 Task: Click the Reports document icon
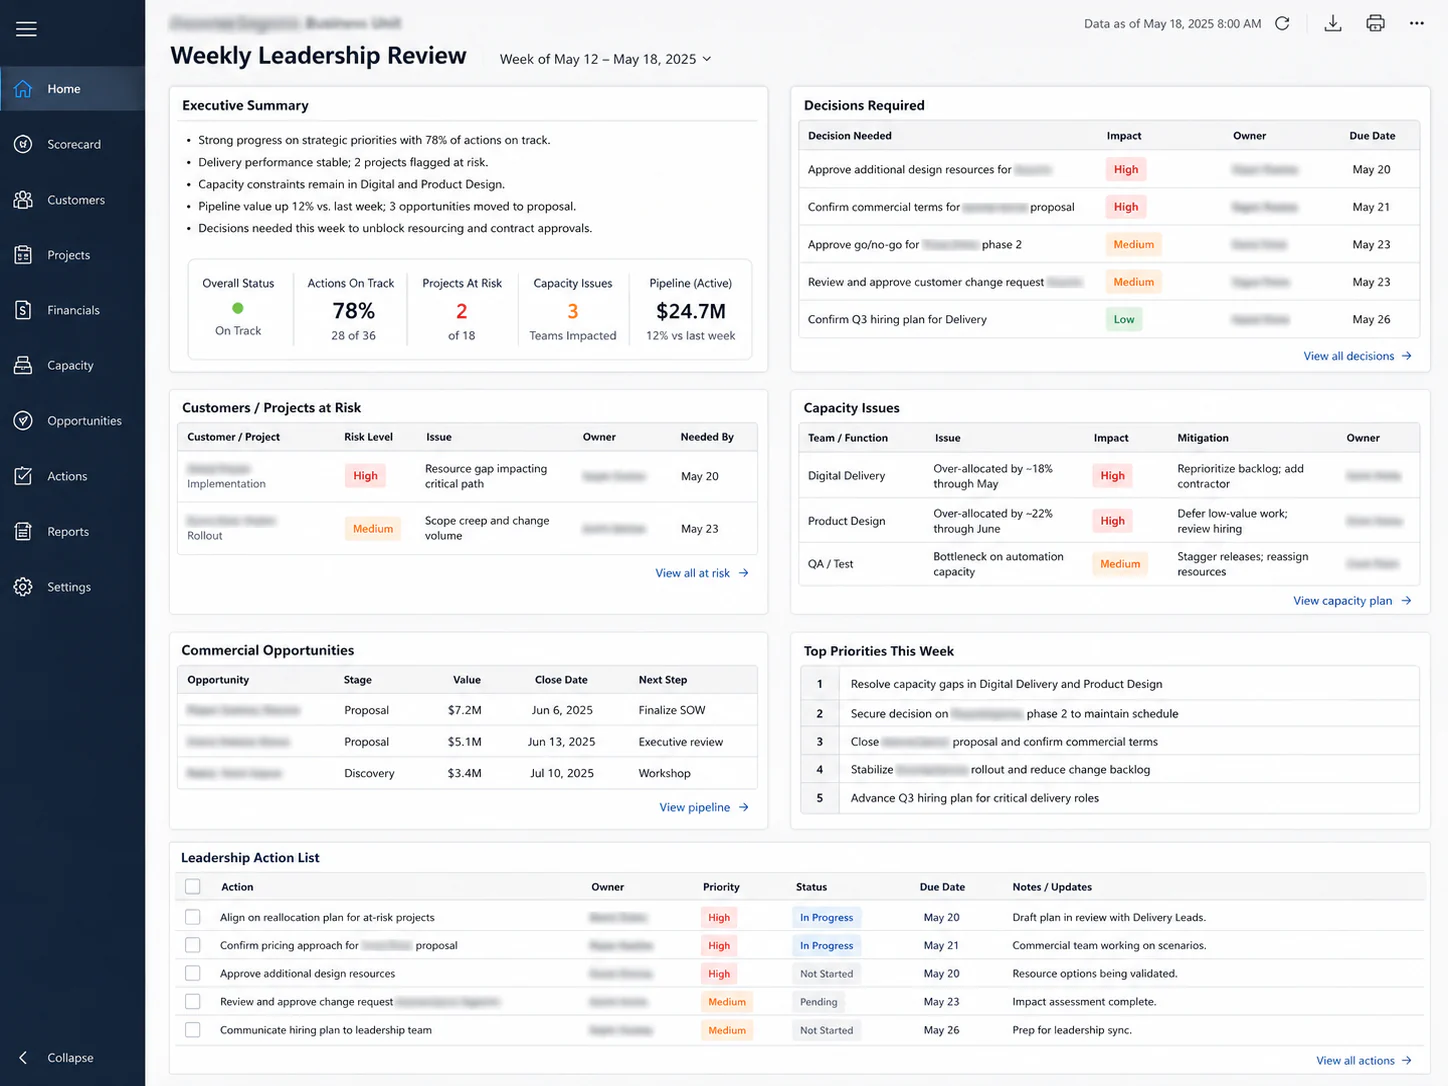point(23,531)
